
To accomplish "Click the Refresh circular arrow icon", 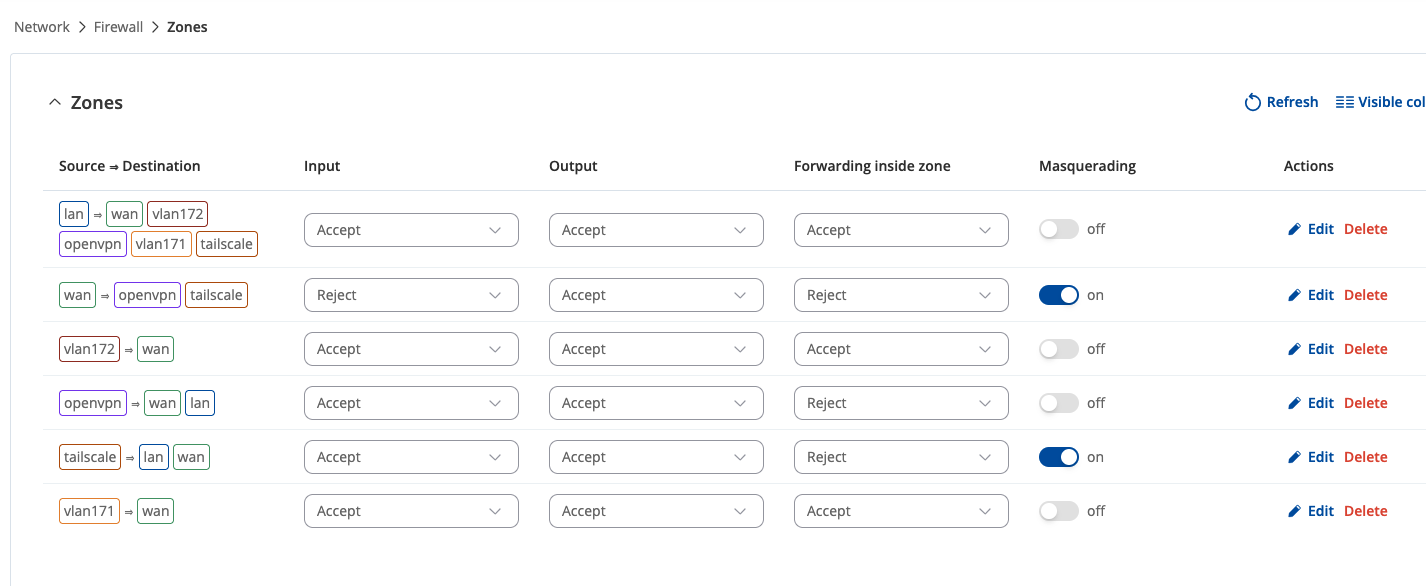I will pos(1252,102).
